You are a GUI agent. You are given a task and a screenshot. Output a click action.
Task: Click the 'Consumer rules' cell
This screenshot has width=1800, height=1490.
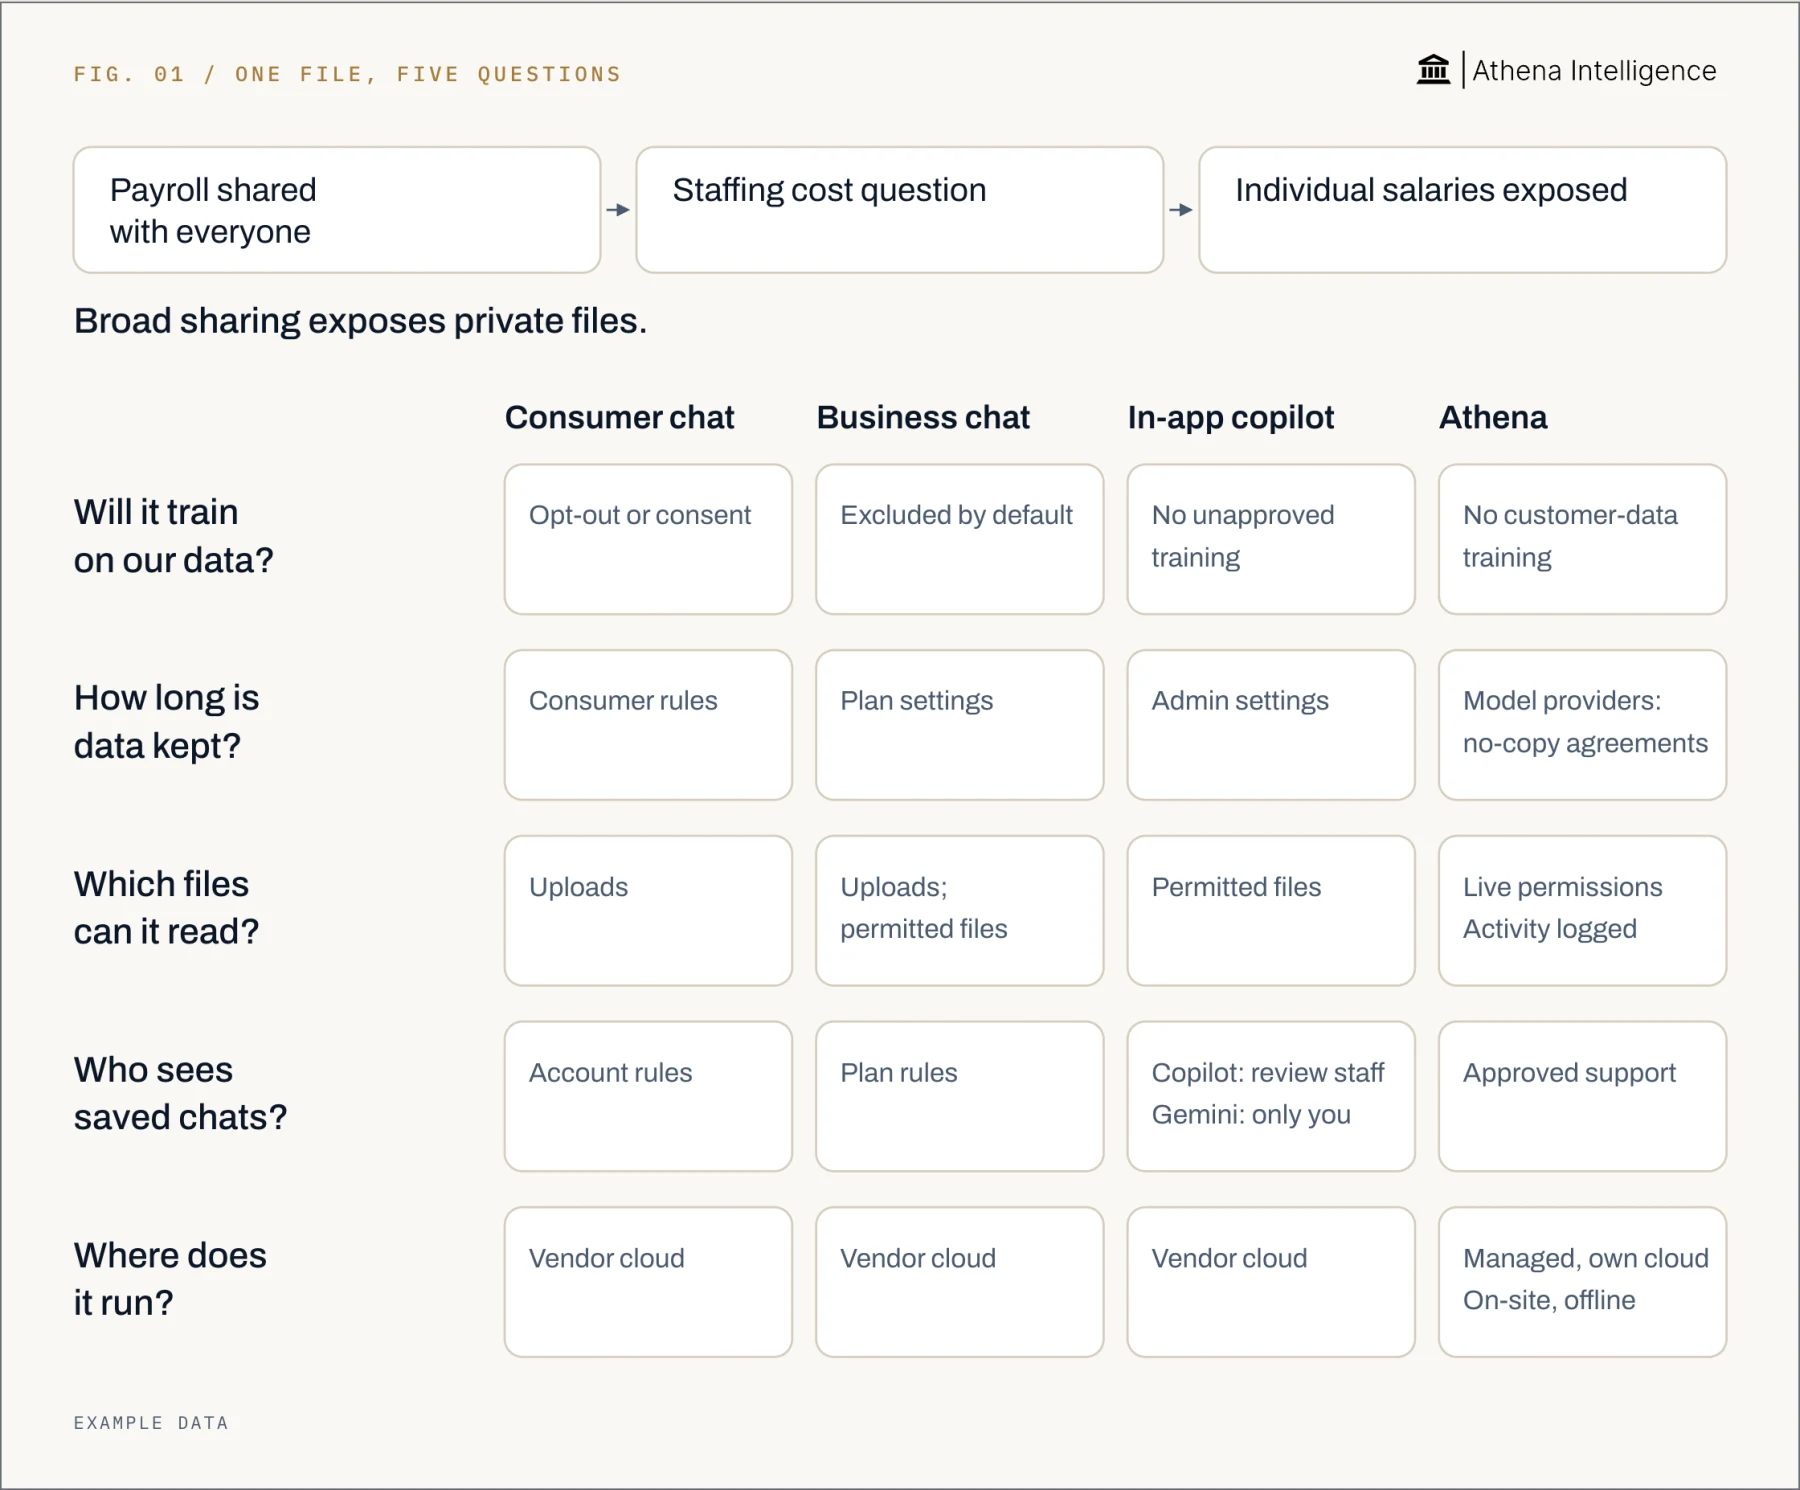(648, 725)
